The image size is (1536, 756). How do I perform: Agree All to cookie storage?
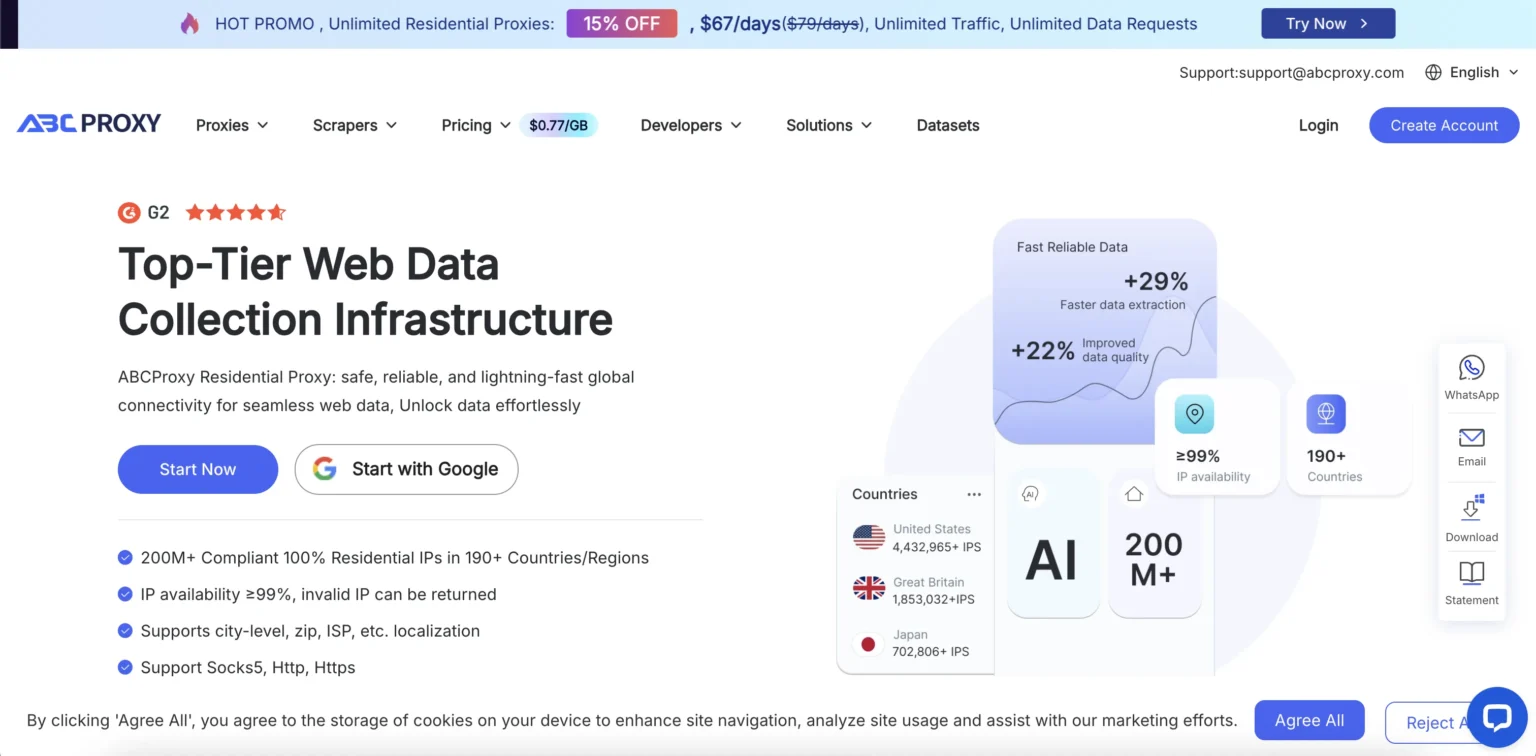click(1309, 720)
